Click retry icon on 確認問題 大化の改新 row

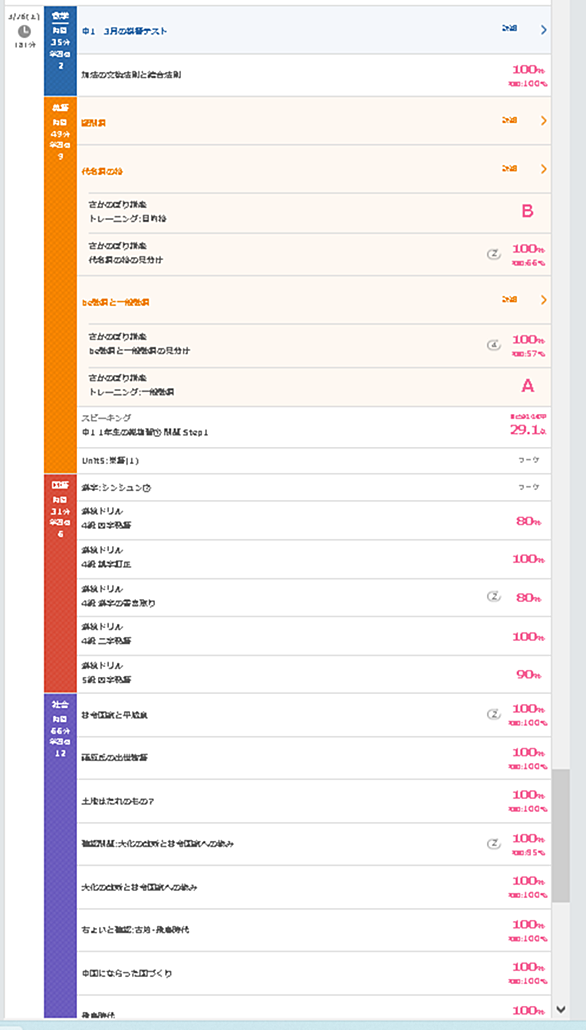point(493,843)
